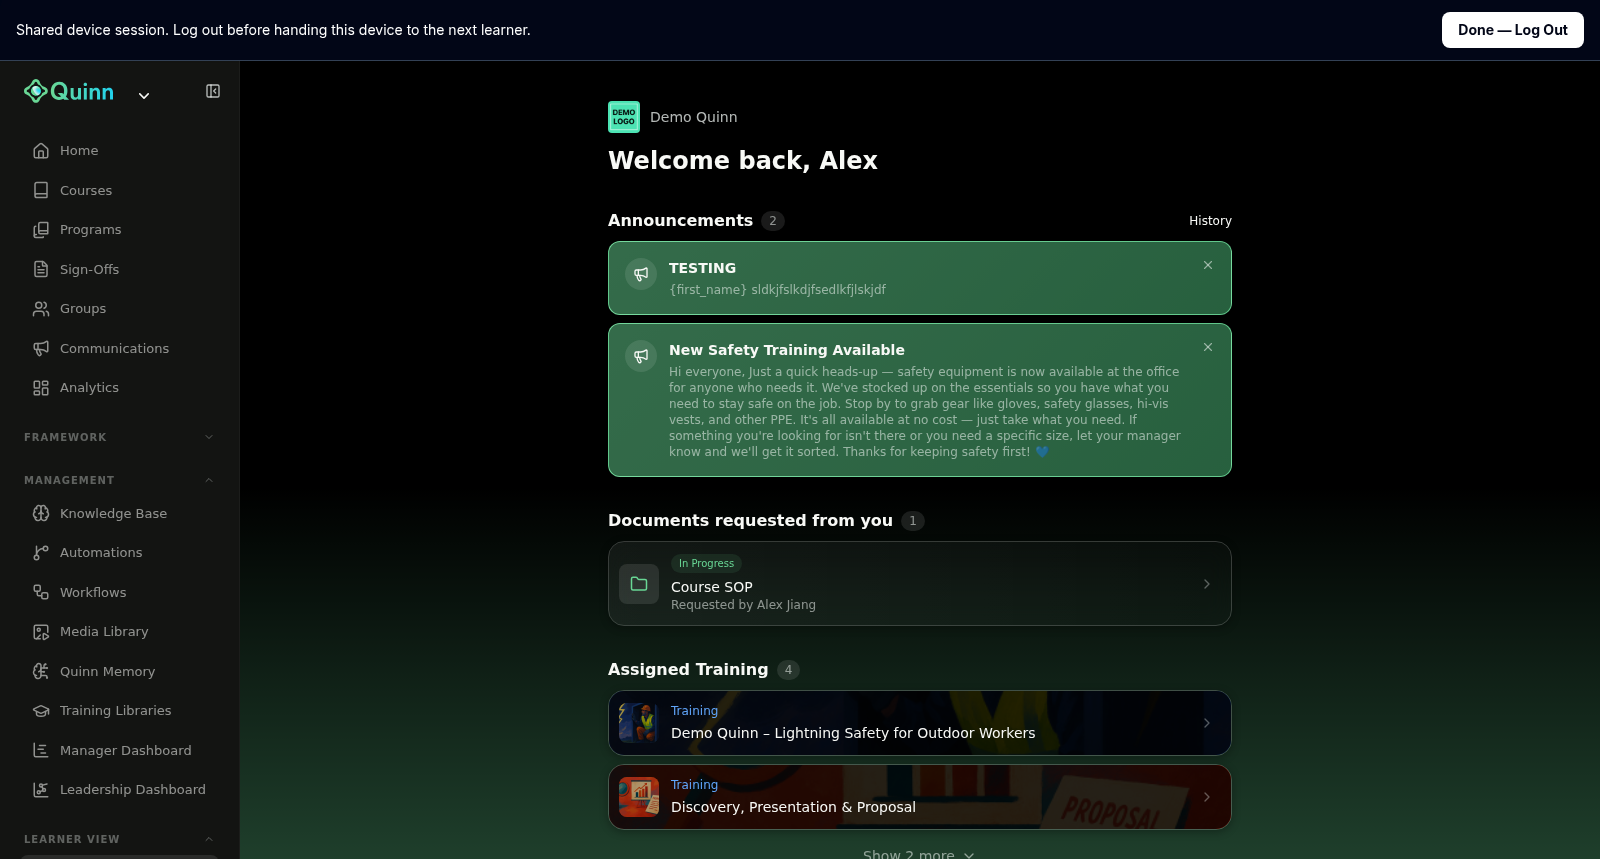Click the Quinn logo in the sidebar
The image size is (1600, 859).
(69, 91)
